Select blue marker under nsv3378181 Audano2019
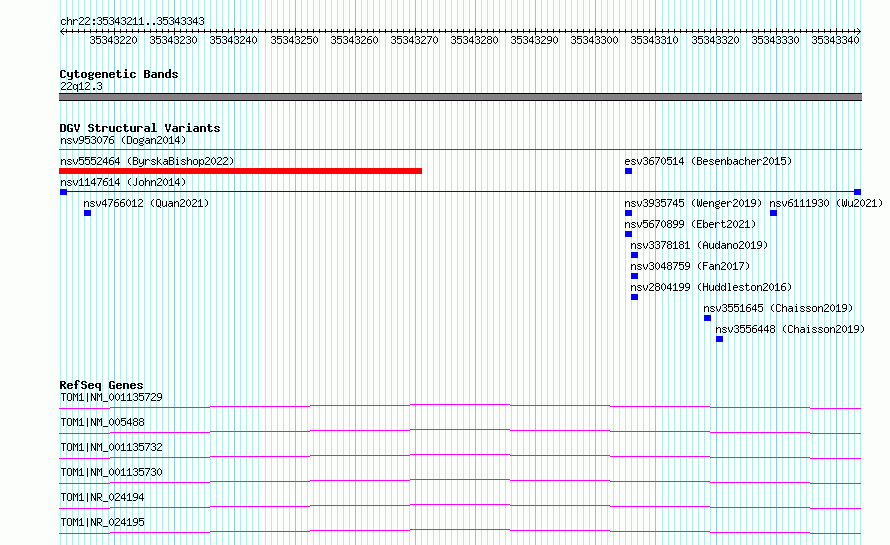890x545 pixels. point(635,255)
